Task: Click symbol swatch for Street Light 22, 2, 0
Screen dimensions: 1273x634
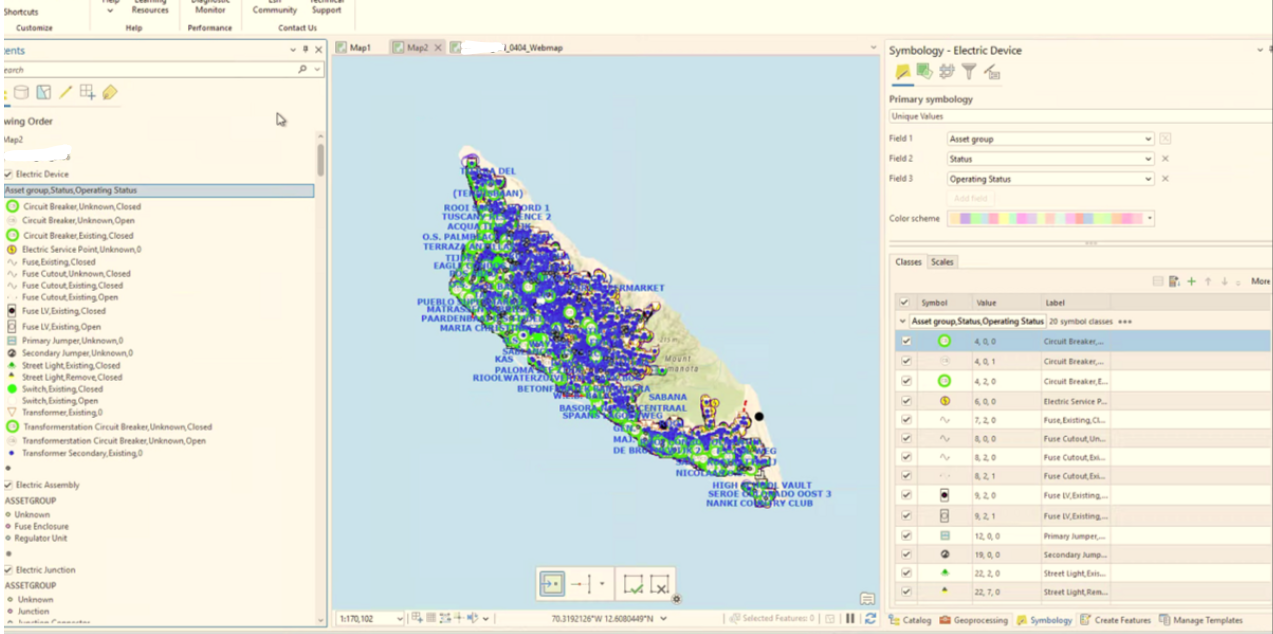Action: (944, 573)
